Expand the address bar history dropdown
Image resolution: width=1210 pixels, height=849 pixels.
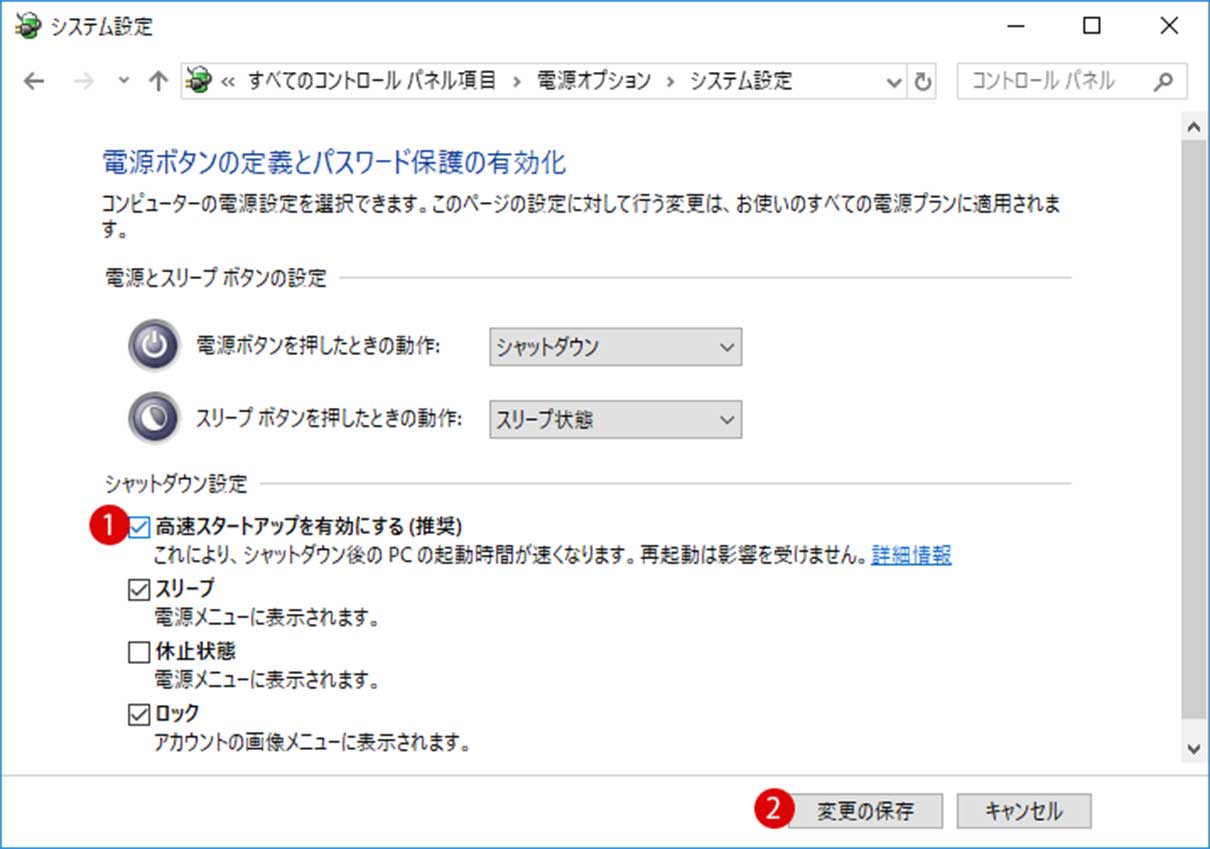(x=895, y=82)
